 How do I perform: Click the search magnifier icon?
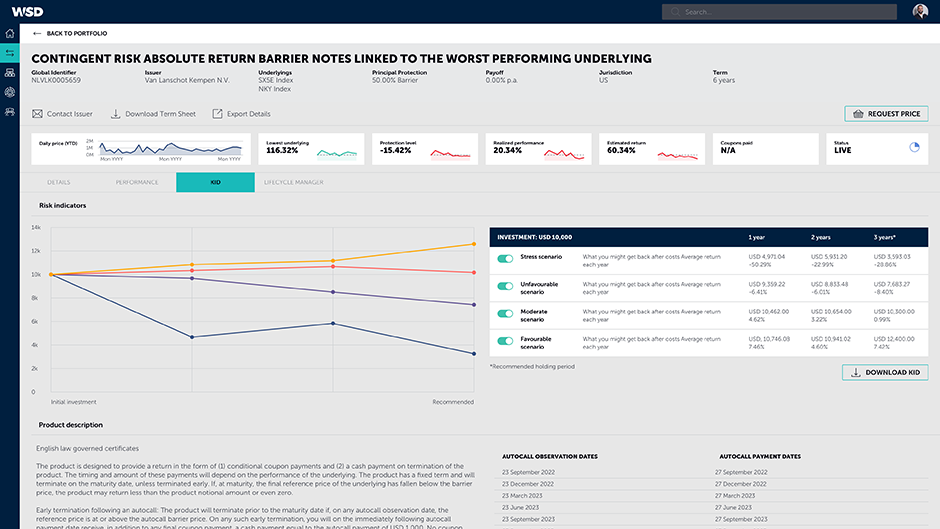point(676,11)
